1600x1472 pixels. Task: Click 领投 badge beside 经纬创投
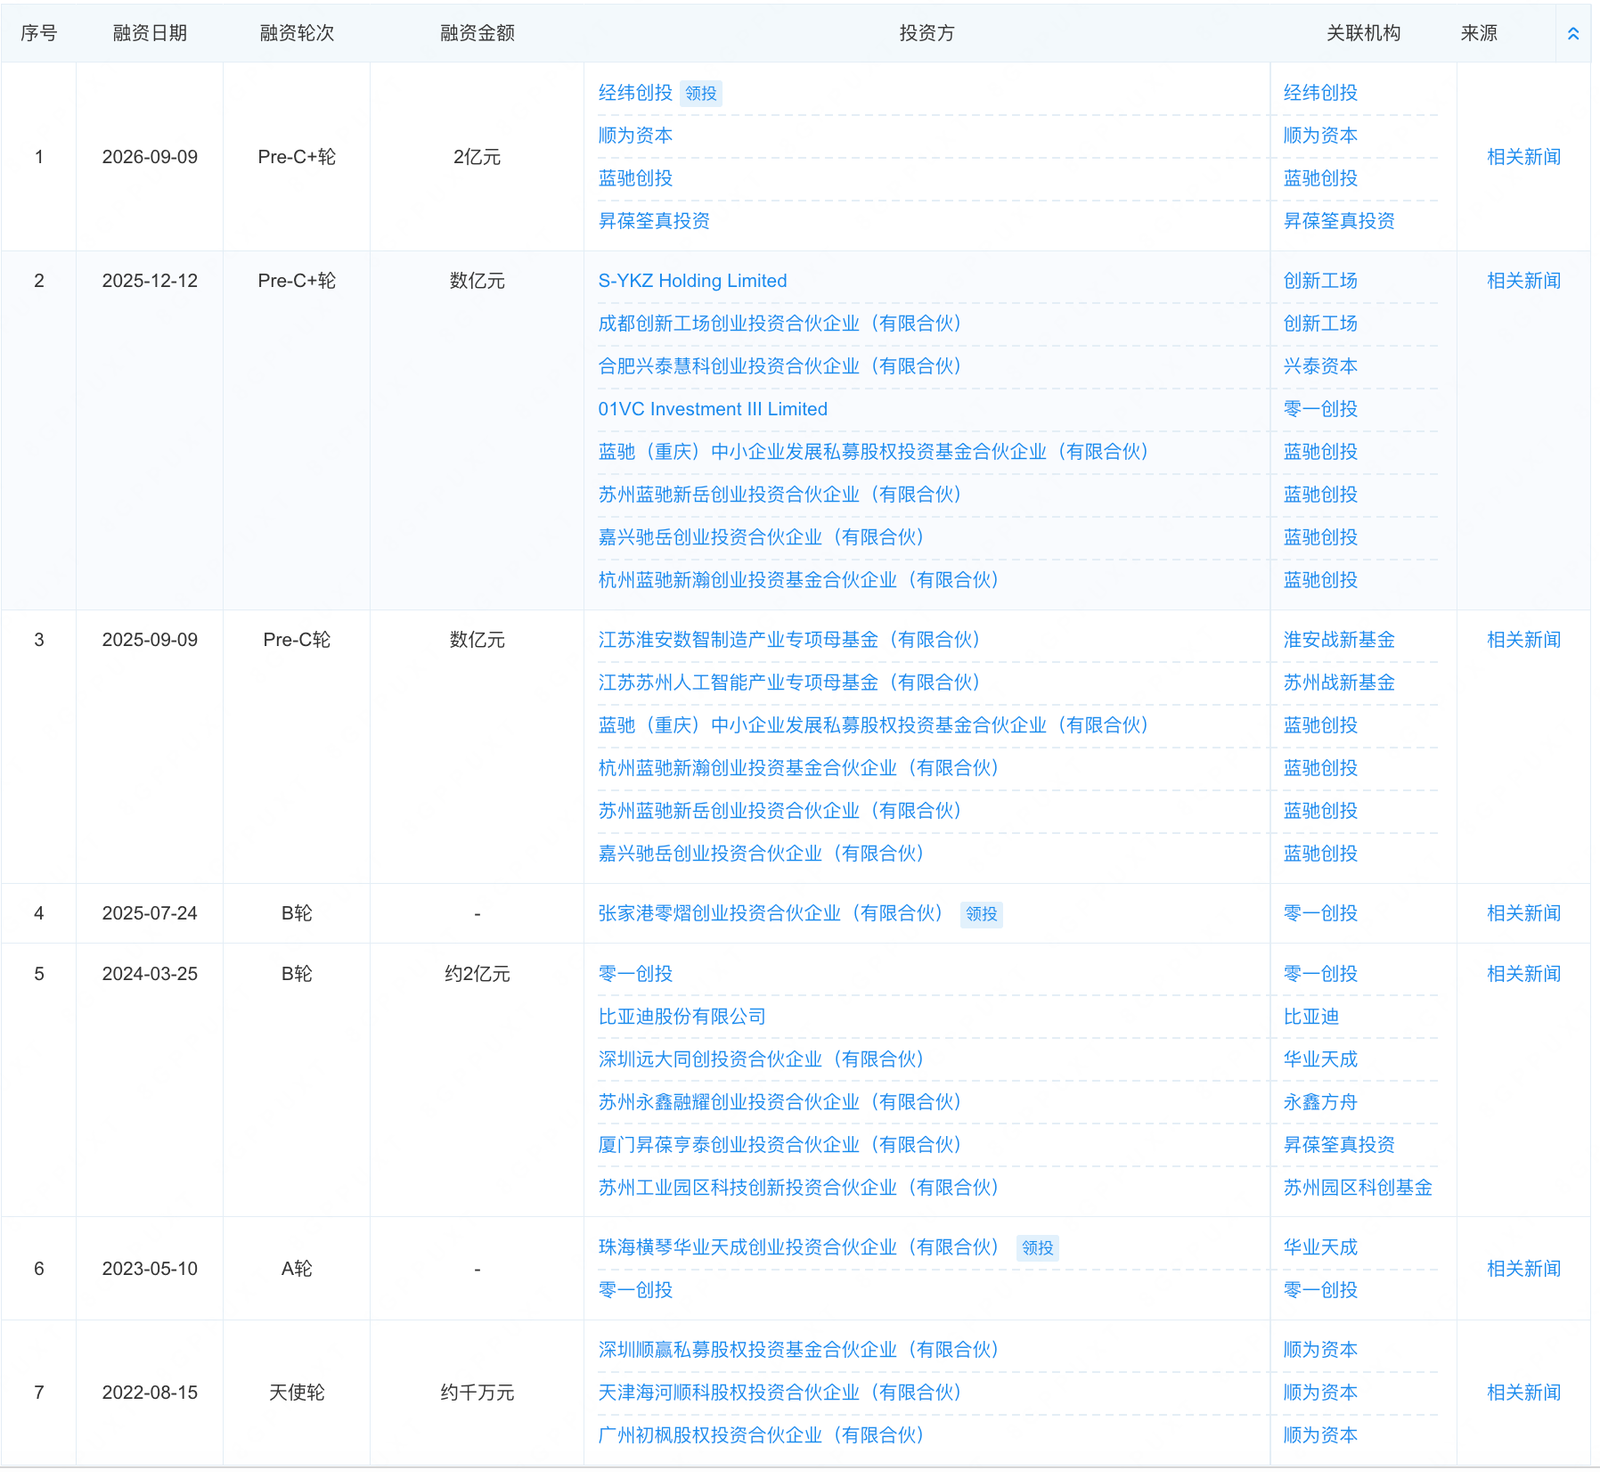click(x=701, y=94)
